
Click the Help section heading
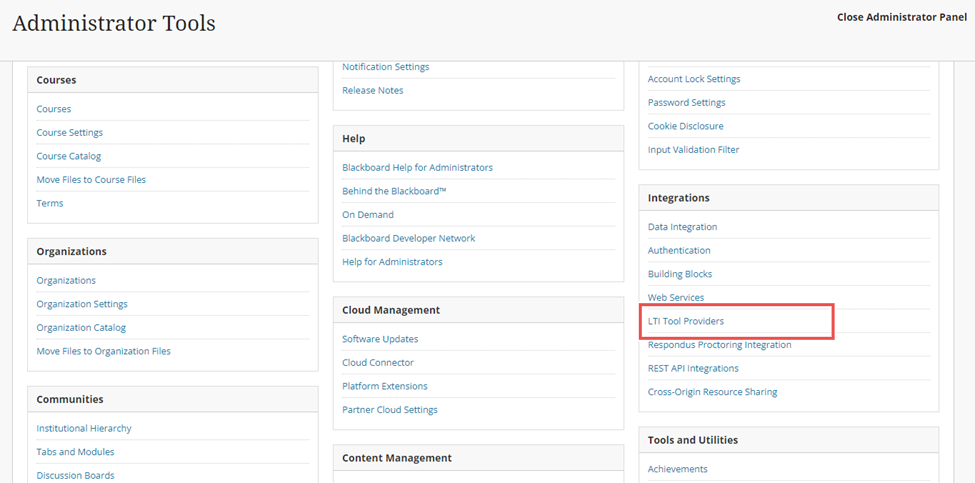(x=353, y=139)
